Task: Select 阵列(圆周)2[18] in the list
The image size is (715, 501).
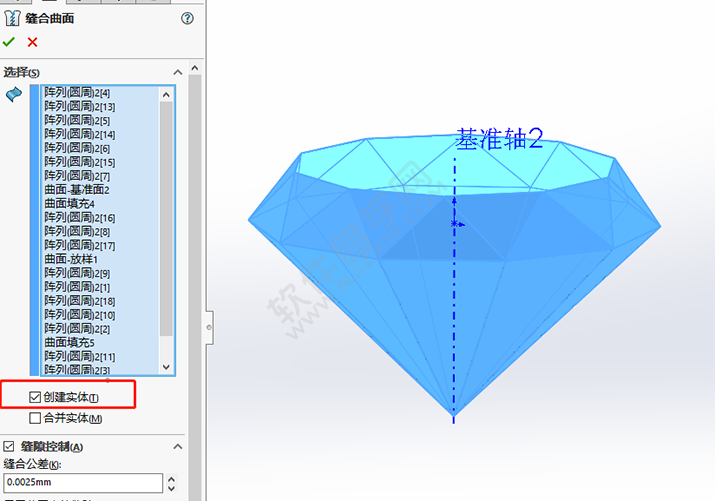Action: point(80,301)
